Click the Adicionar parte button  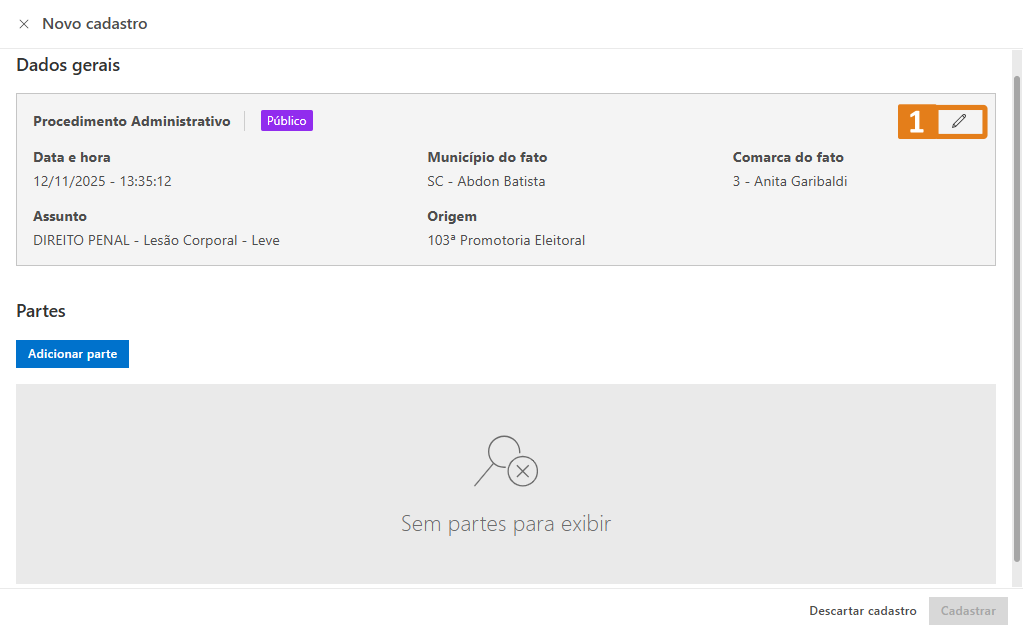pos(72,353)
